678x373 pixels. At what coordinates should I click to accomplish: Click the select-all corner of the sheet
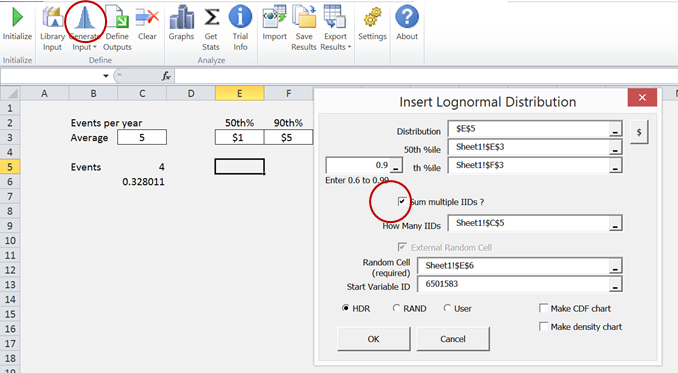(x=10, y=93)
